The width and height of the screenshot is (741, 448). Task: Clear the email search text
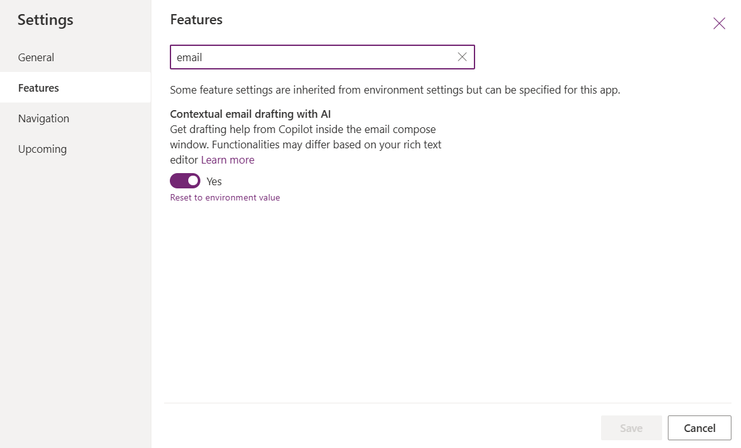coord(462,57)
